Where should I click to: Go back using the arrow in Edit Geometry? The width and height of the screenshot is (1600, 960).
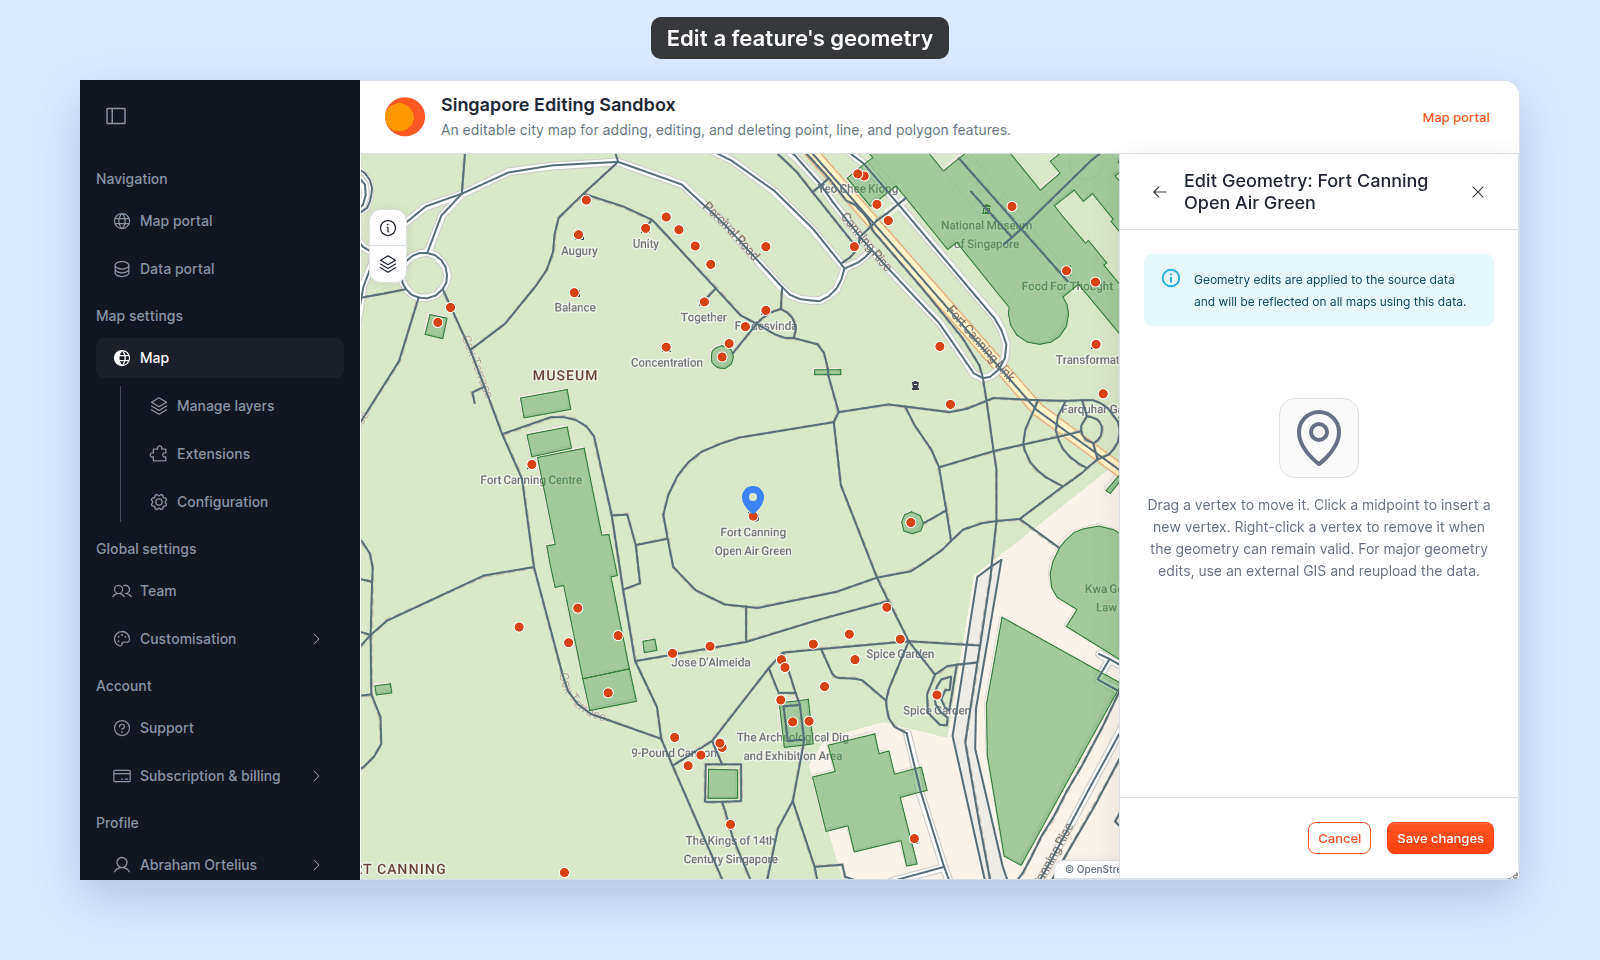click(1160, 192)
